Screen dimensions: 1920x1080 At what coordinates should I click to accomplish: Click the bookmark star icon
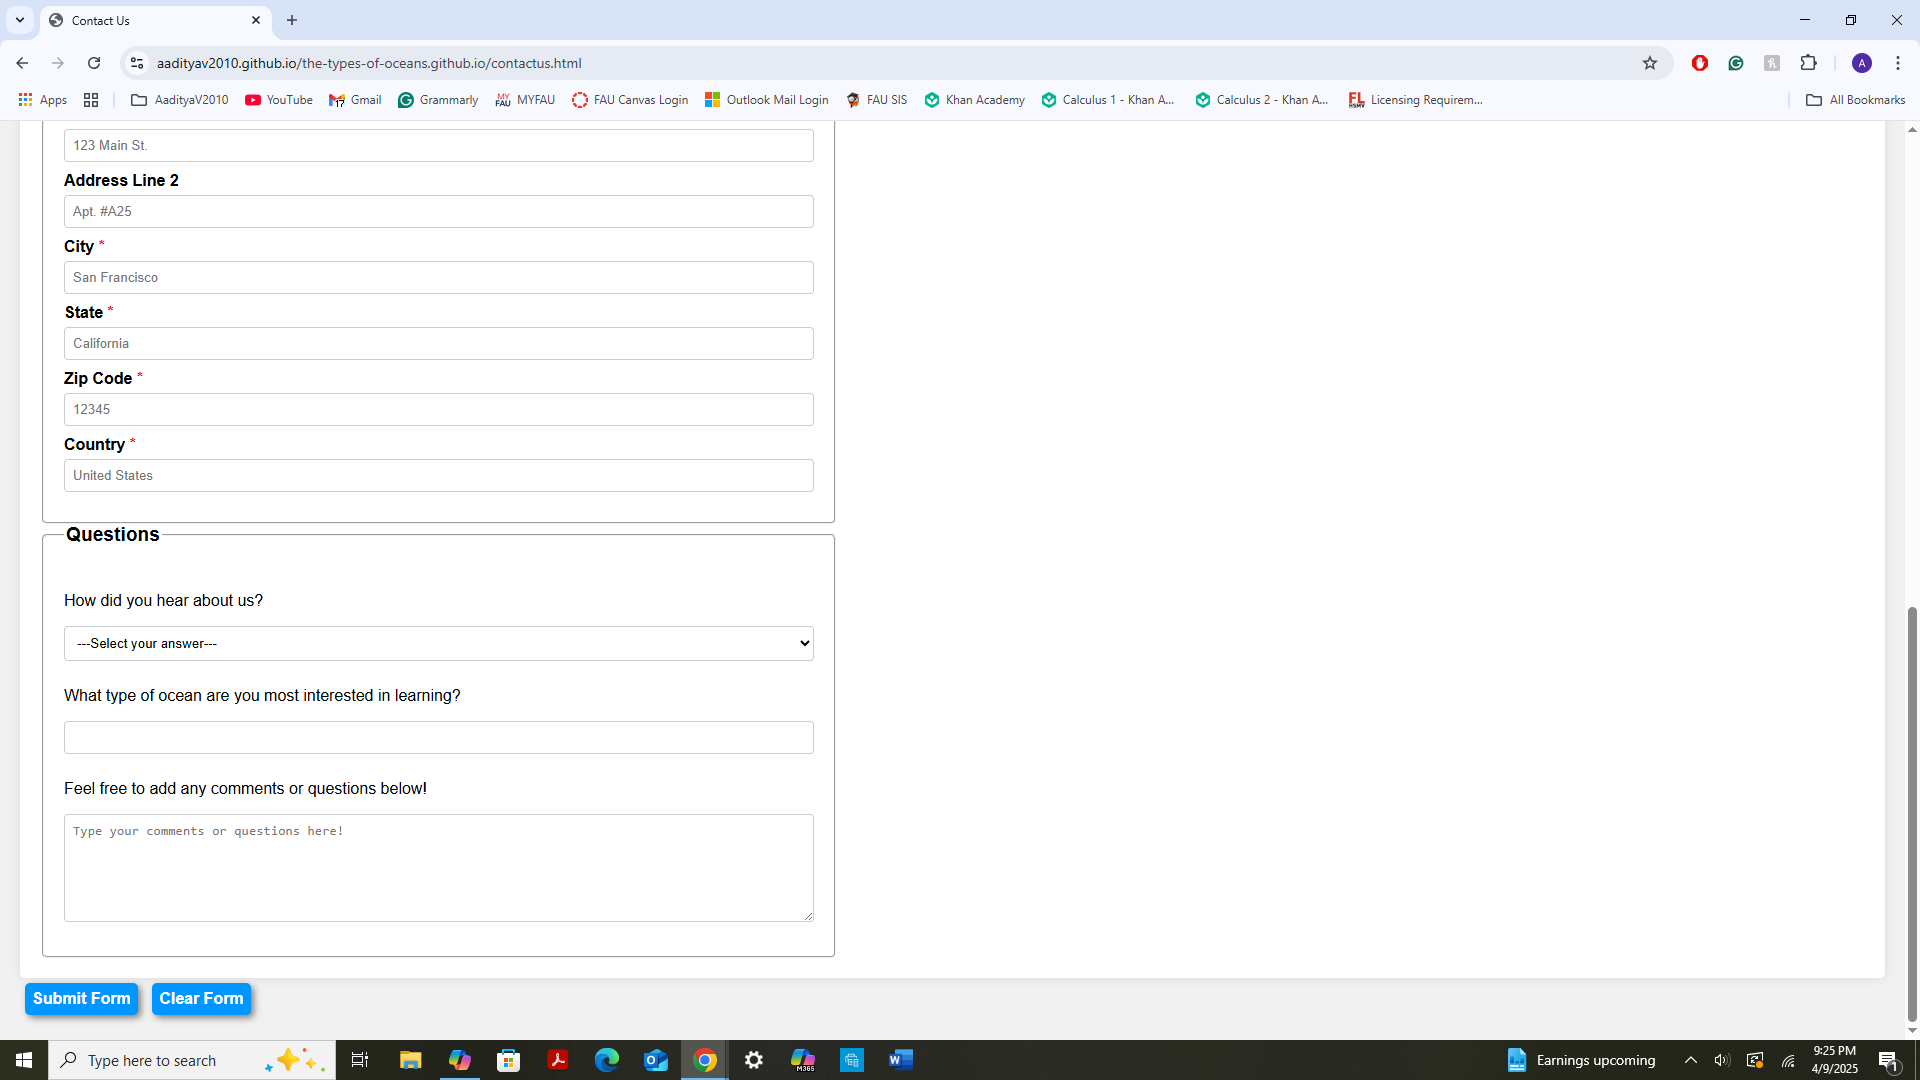[1650, 63]
